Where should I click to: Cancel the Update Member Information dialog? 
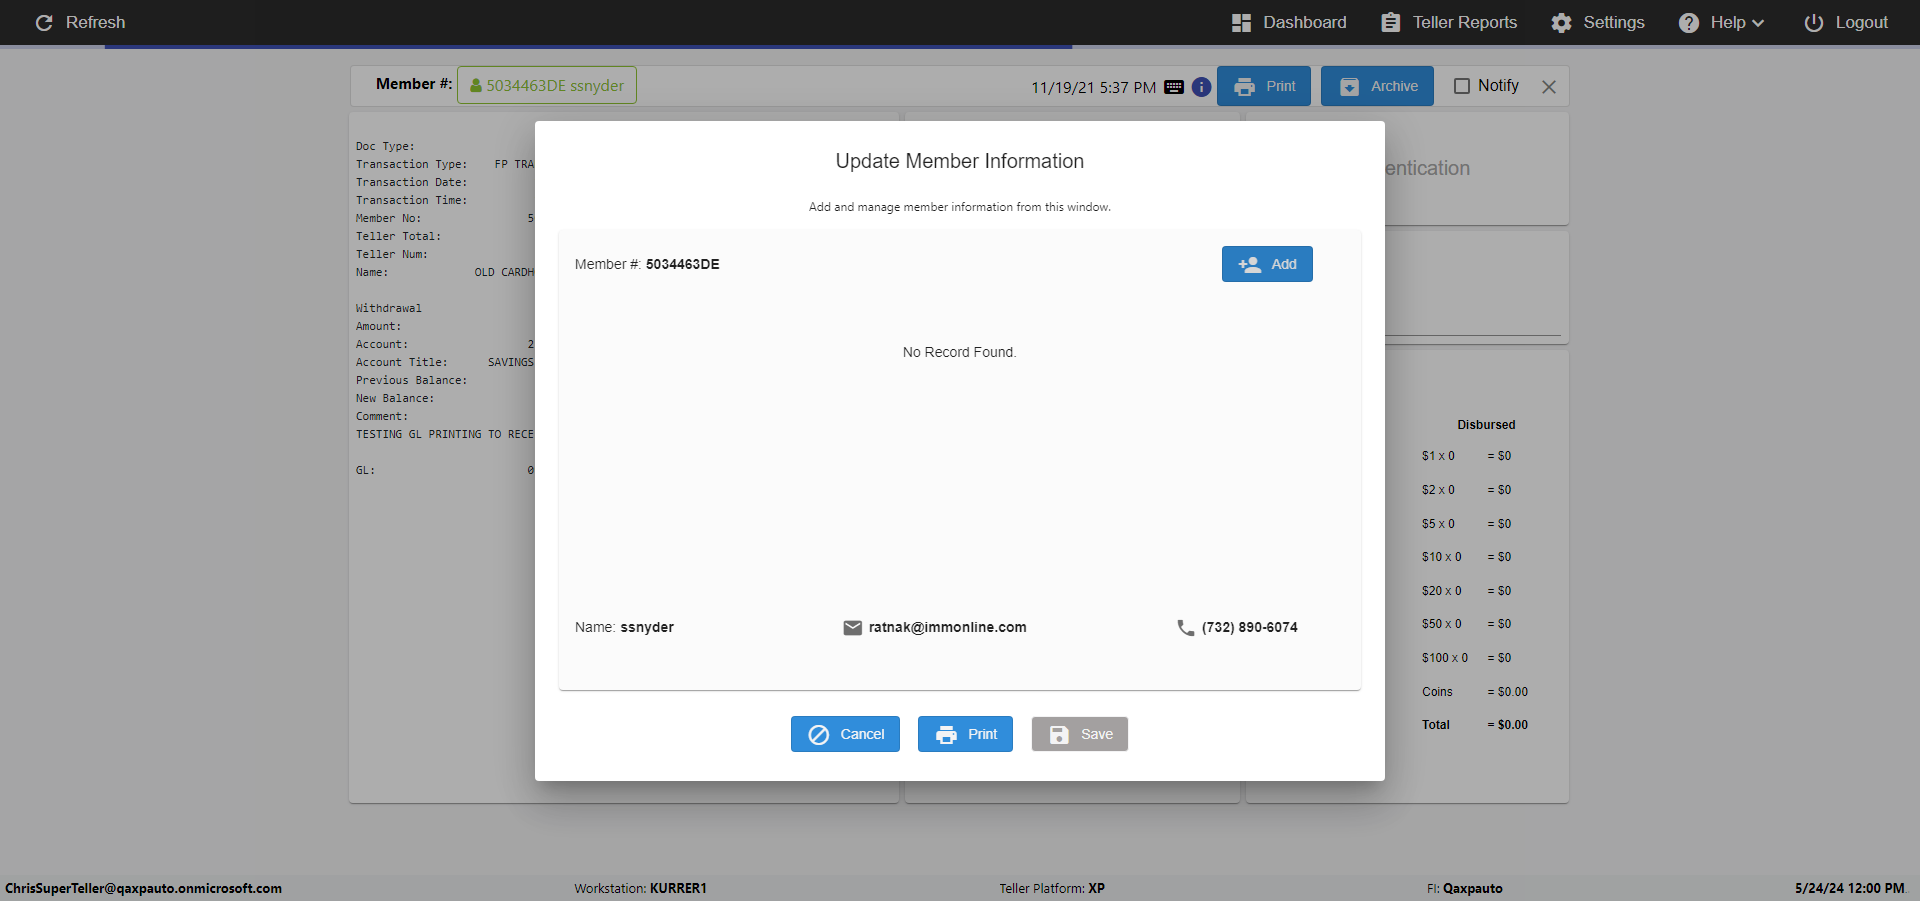[x=845, y=734]
